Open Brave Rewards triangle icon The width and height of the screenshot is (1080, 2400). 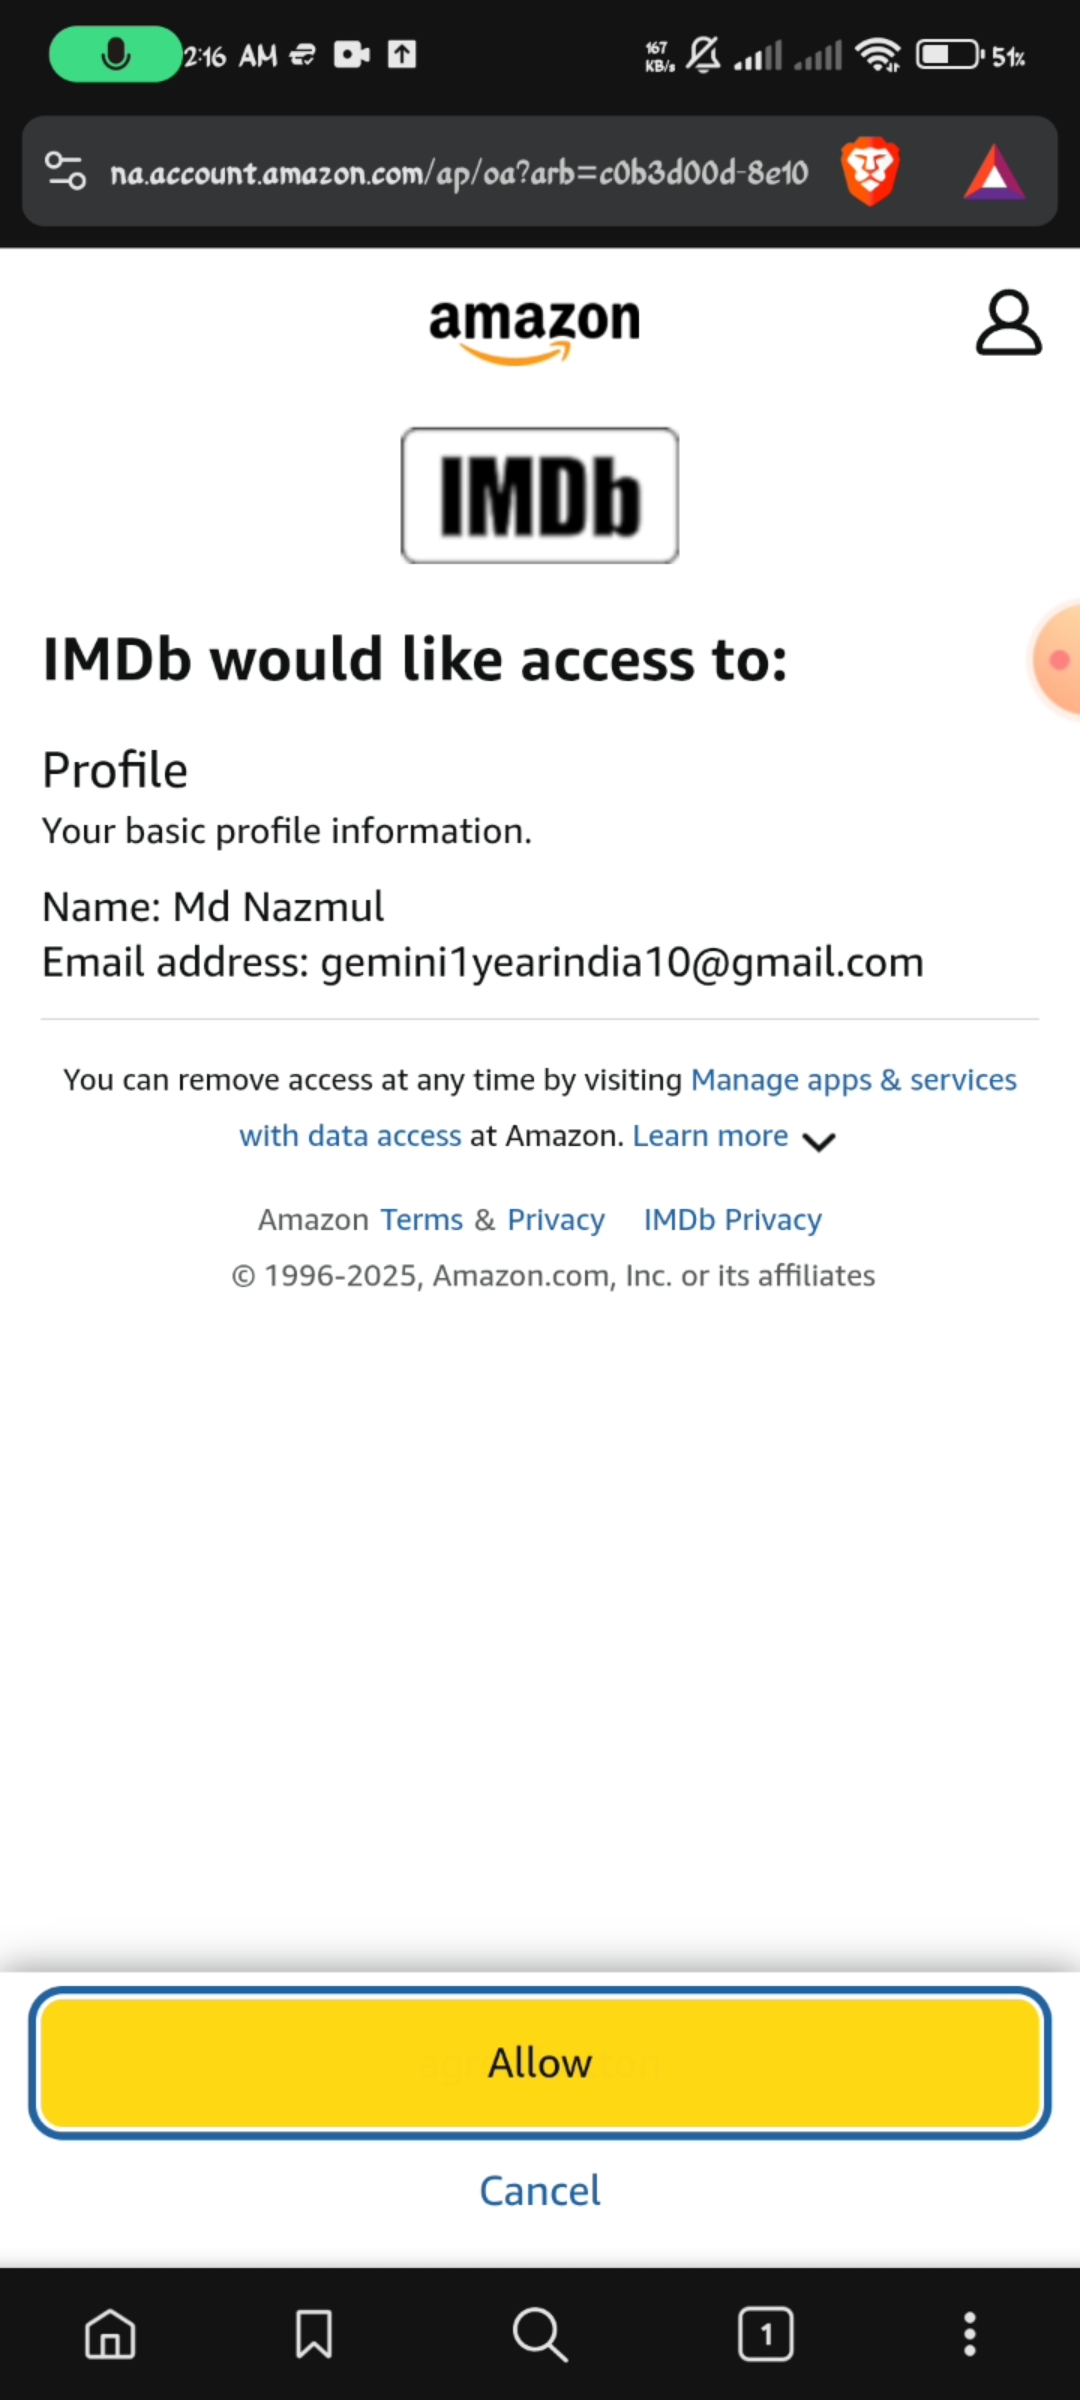pyautogui.click(x=993, y=173)
